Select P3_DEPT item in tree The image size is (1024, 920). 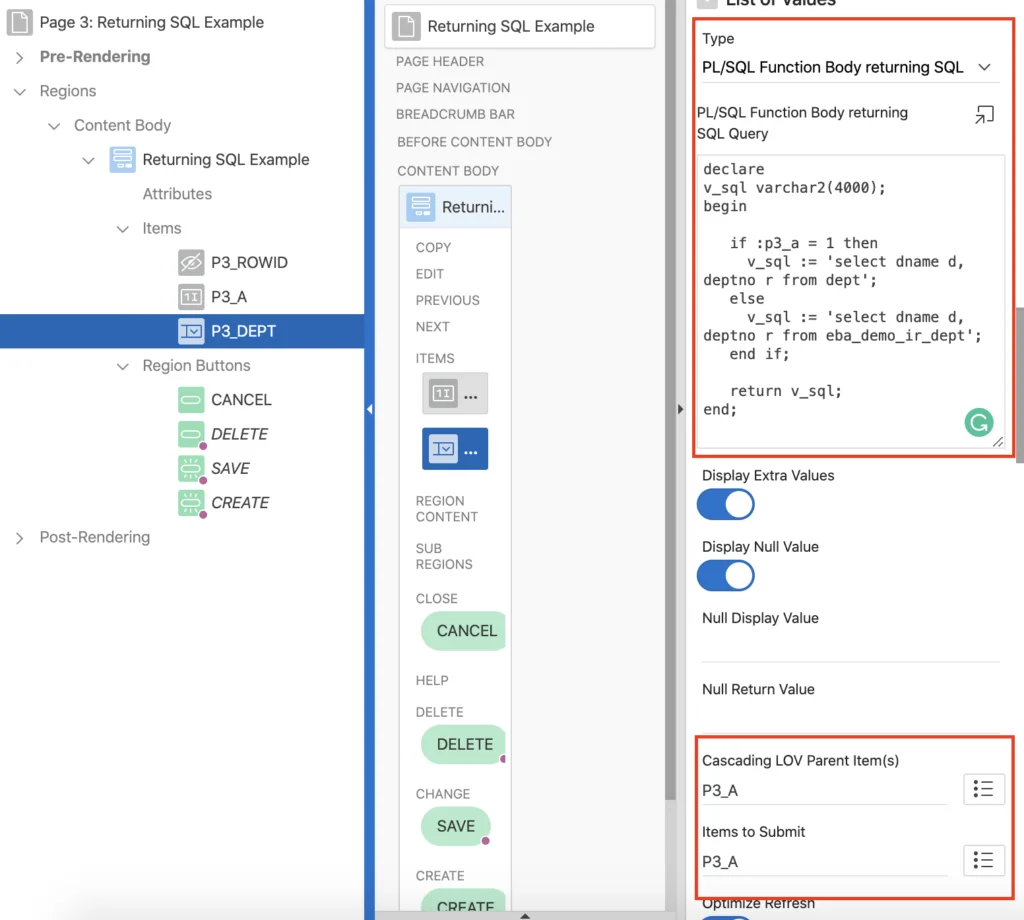(243, 331)
